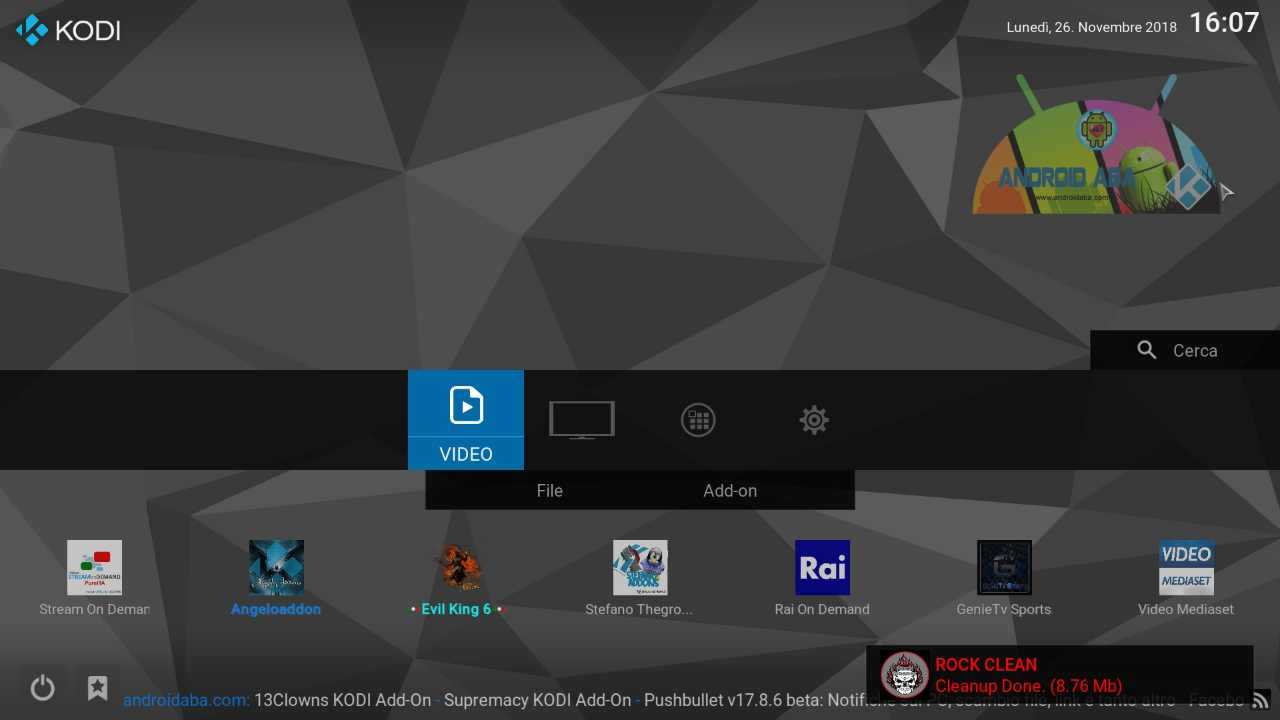1280x720 pixels.
Task: Launch the Angeloaddon add-on icon
Action: point(276,568)
